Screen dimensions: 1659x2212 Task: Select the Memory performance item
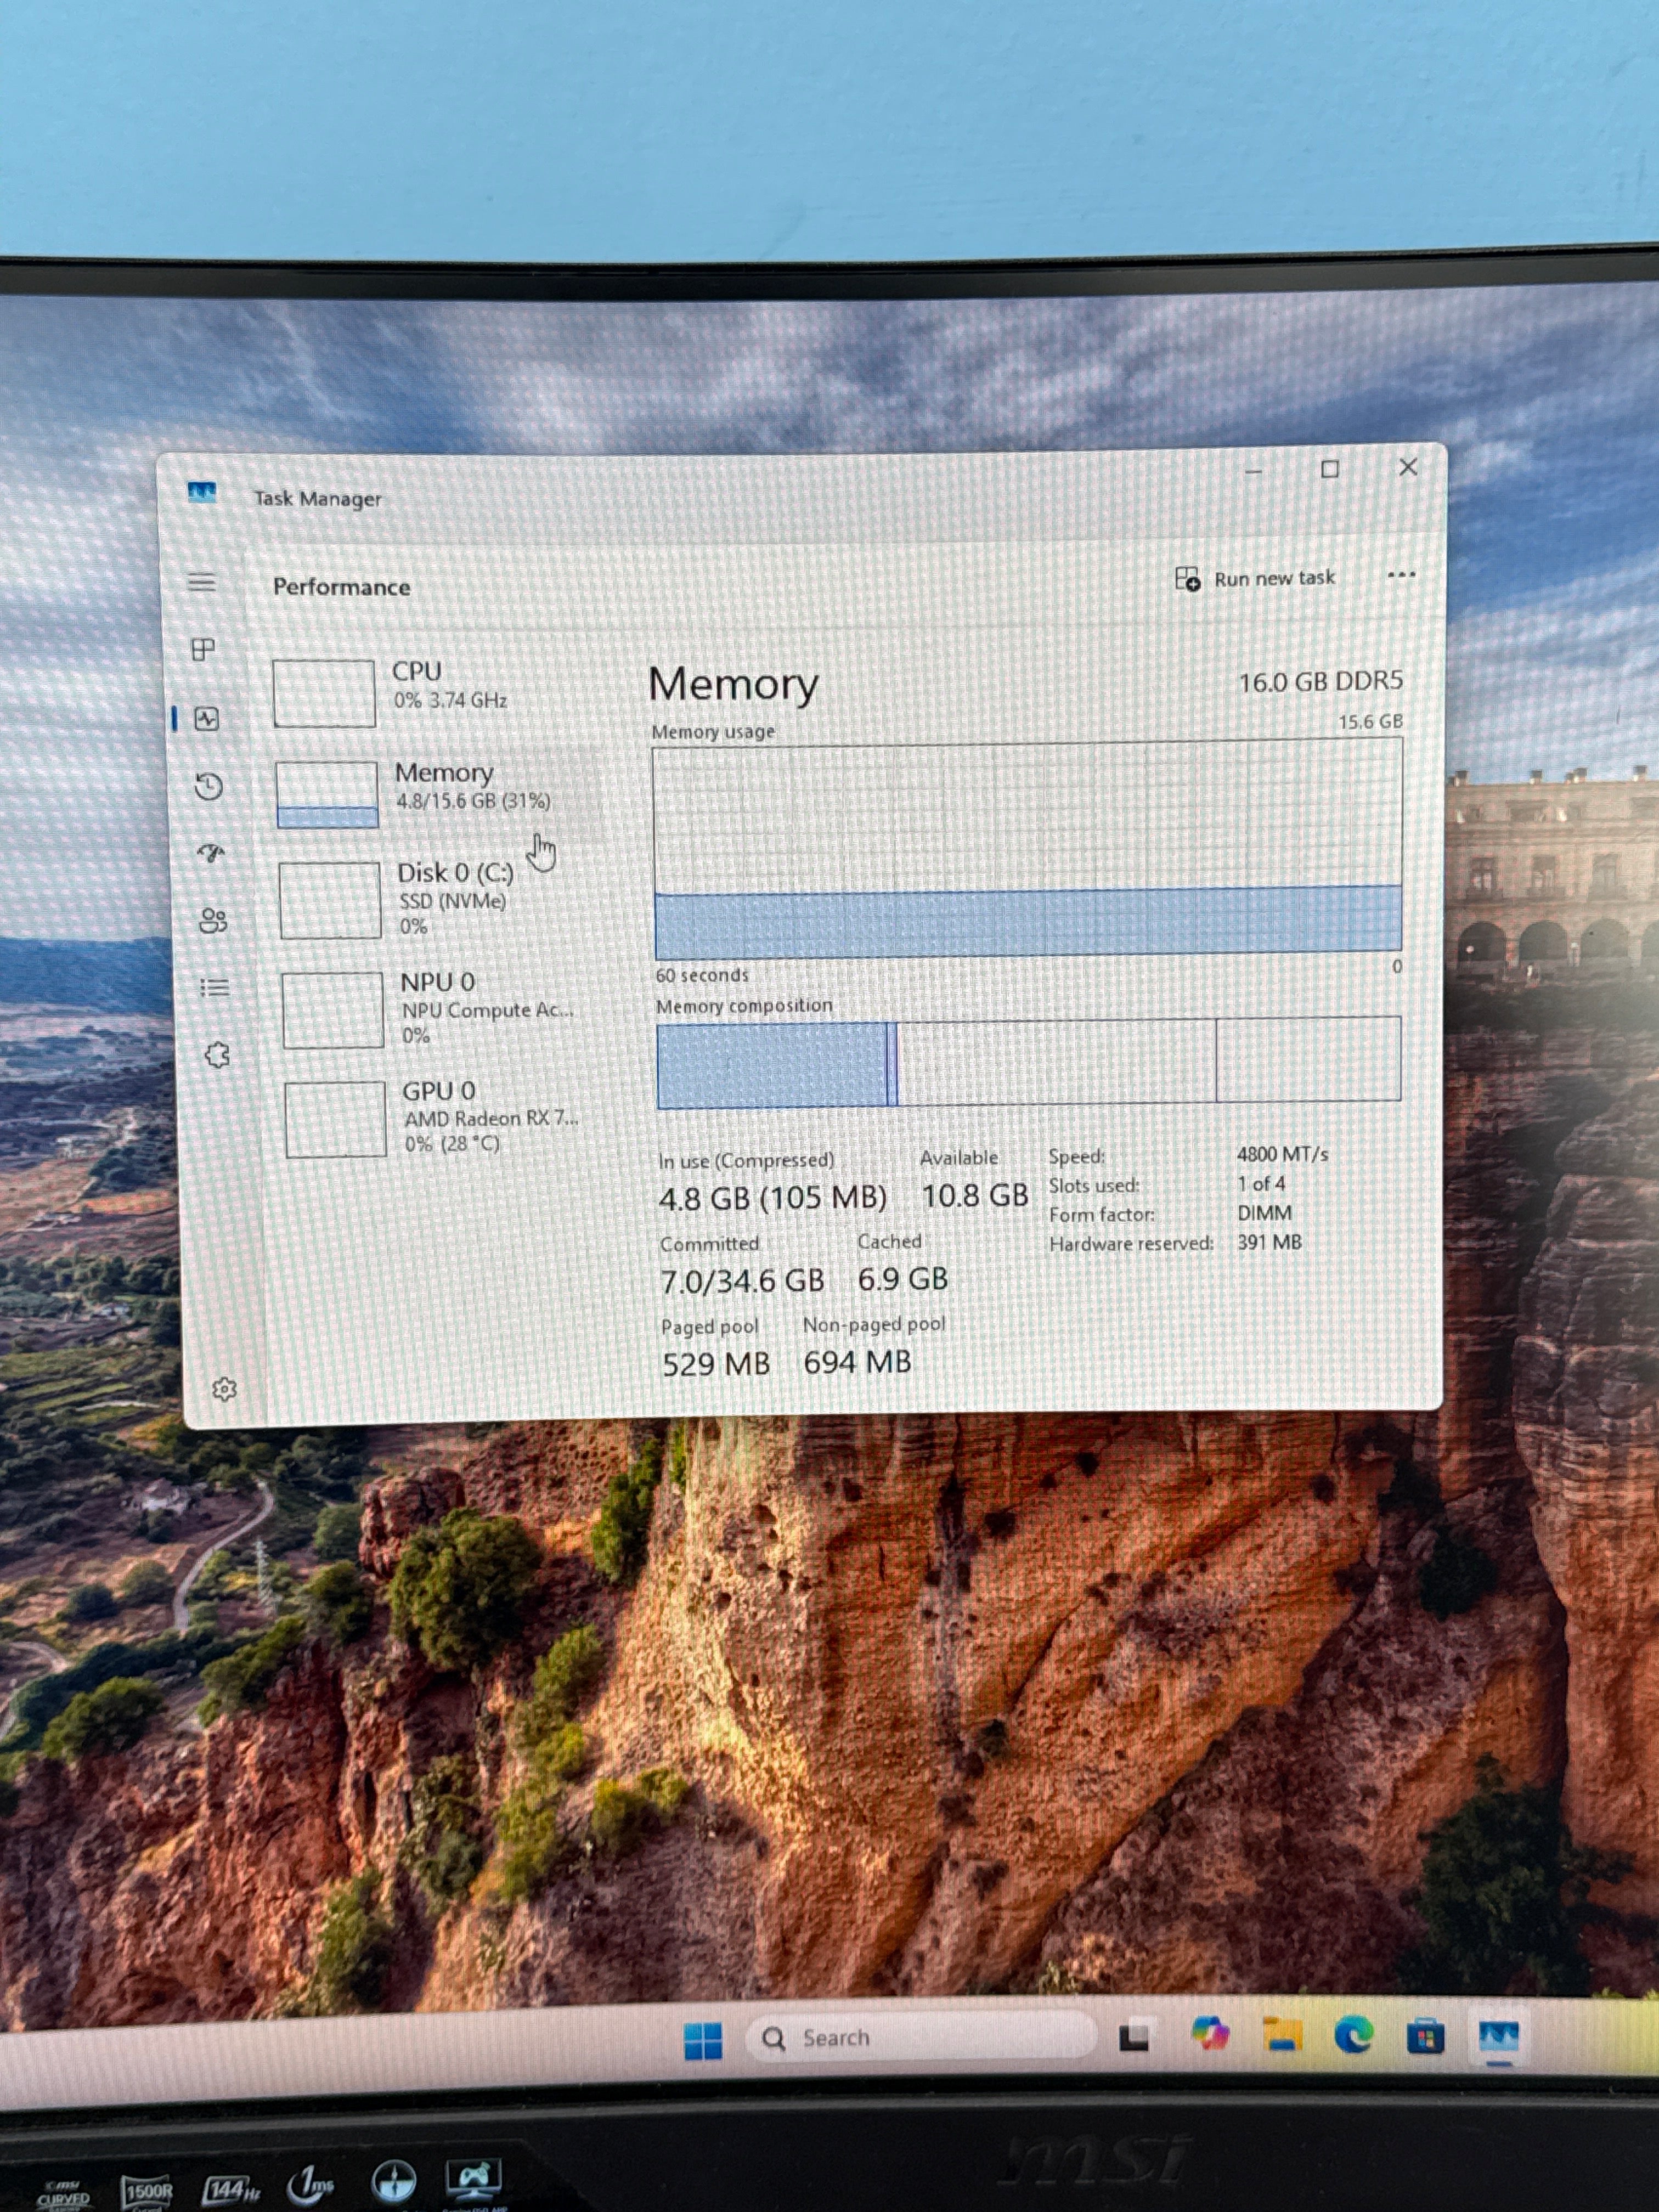438,793
